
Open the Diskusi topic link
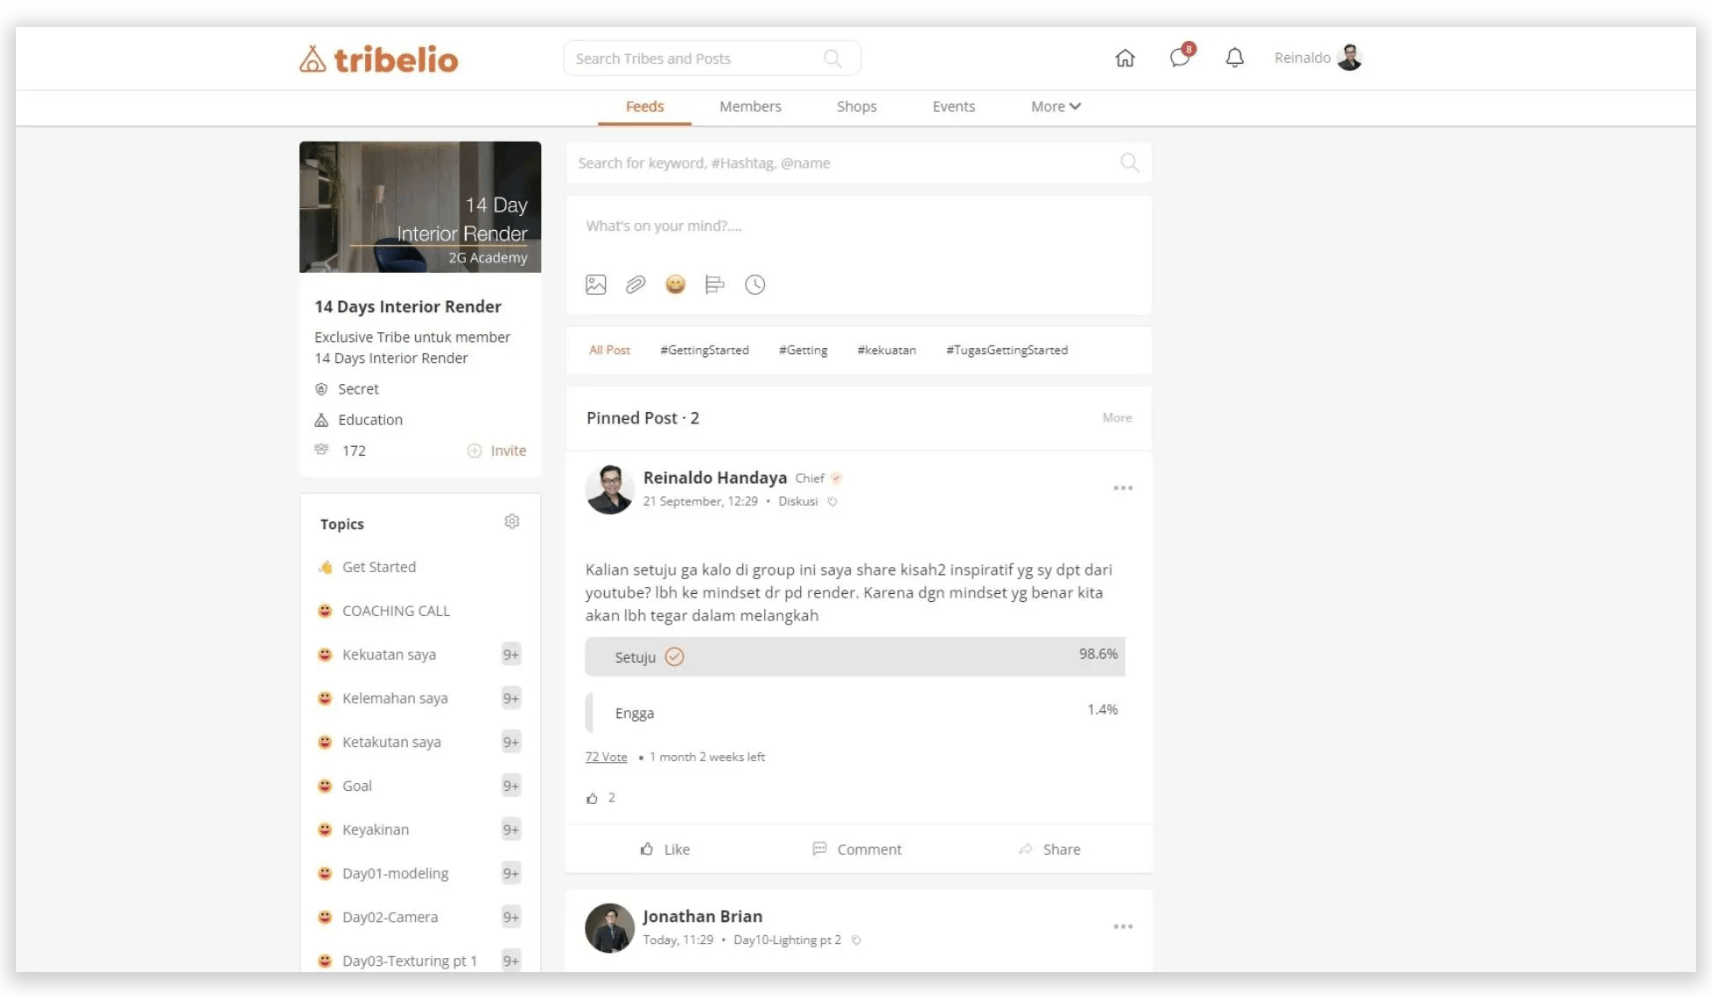(798, 502)
